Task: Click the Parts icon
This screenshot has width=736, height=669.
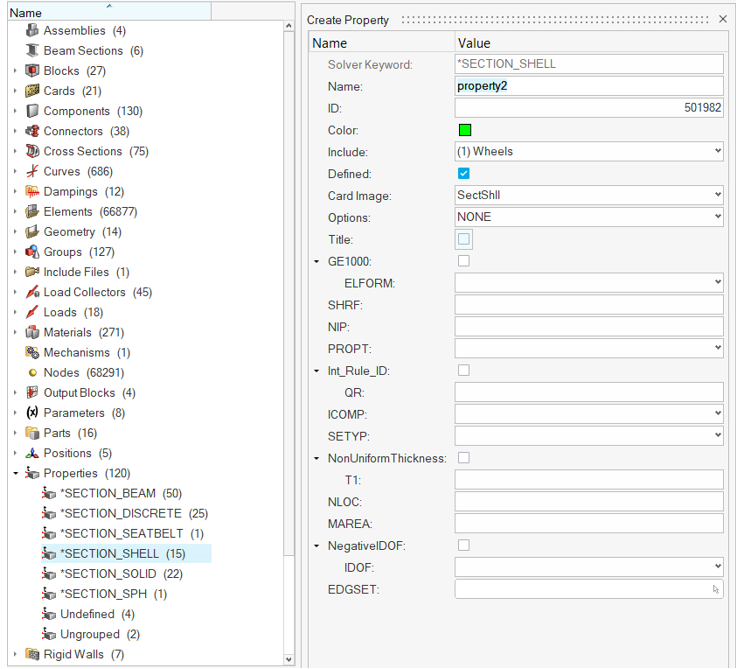Action: (x=32, y=433)
